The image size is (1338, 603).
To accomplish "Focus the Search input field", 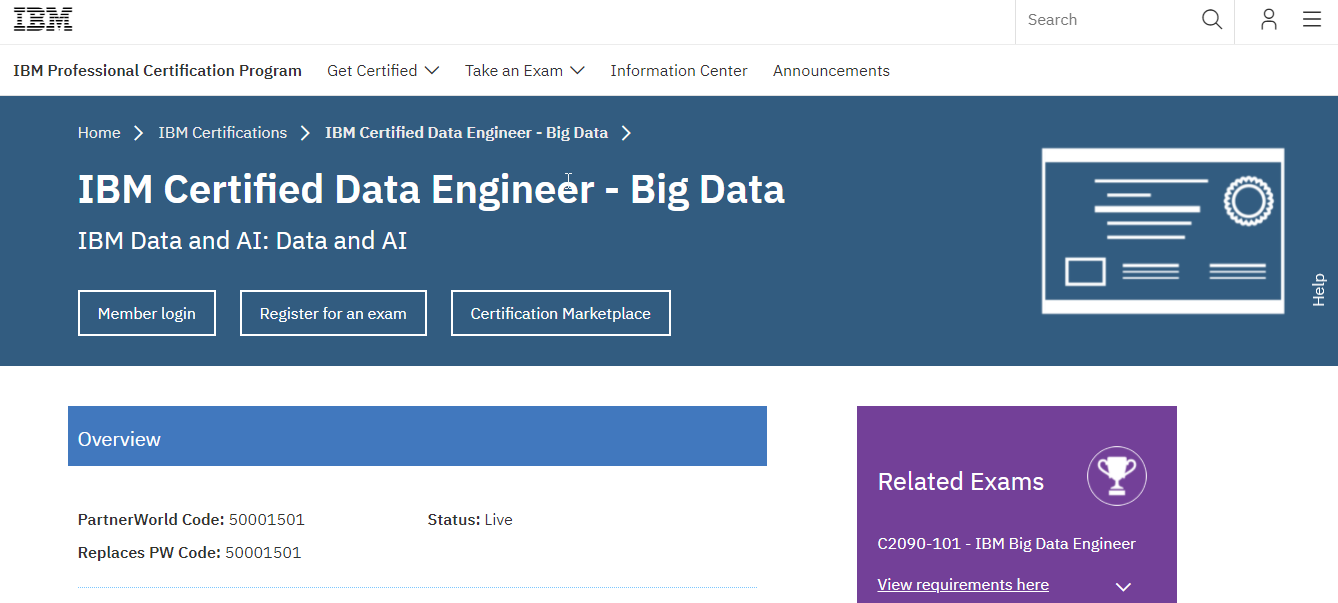I will coord(1108,20).
